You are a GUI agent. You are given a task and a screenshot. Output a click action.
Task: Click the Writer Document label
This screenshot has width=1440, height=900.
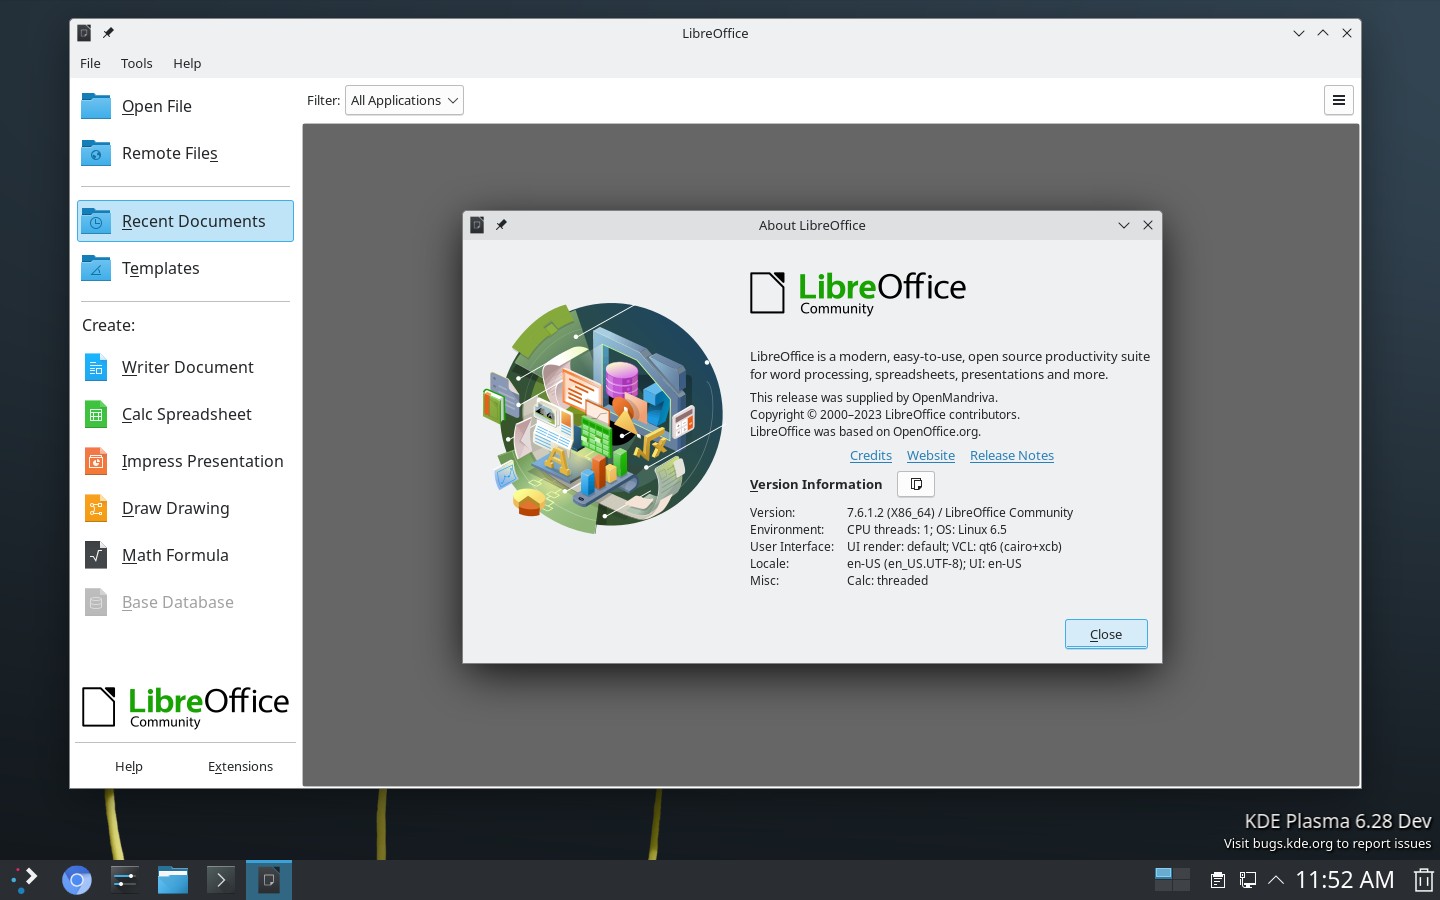tap(188, 367)
